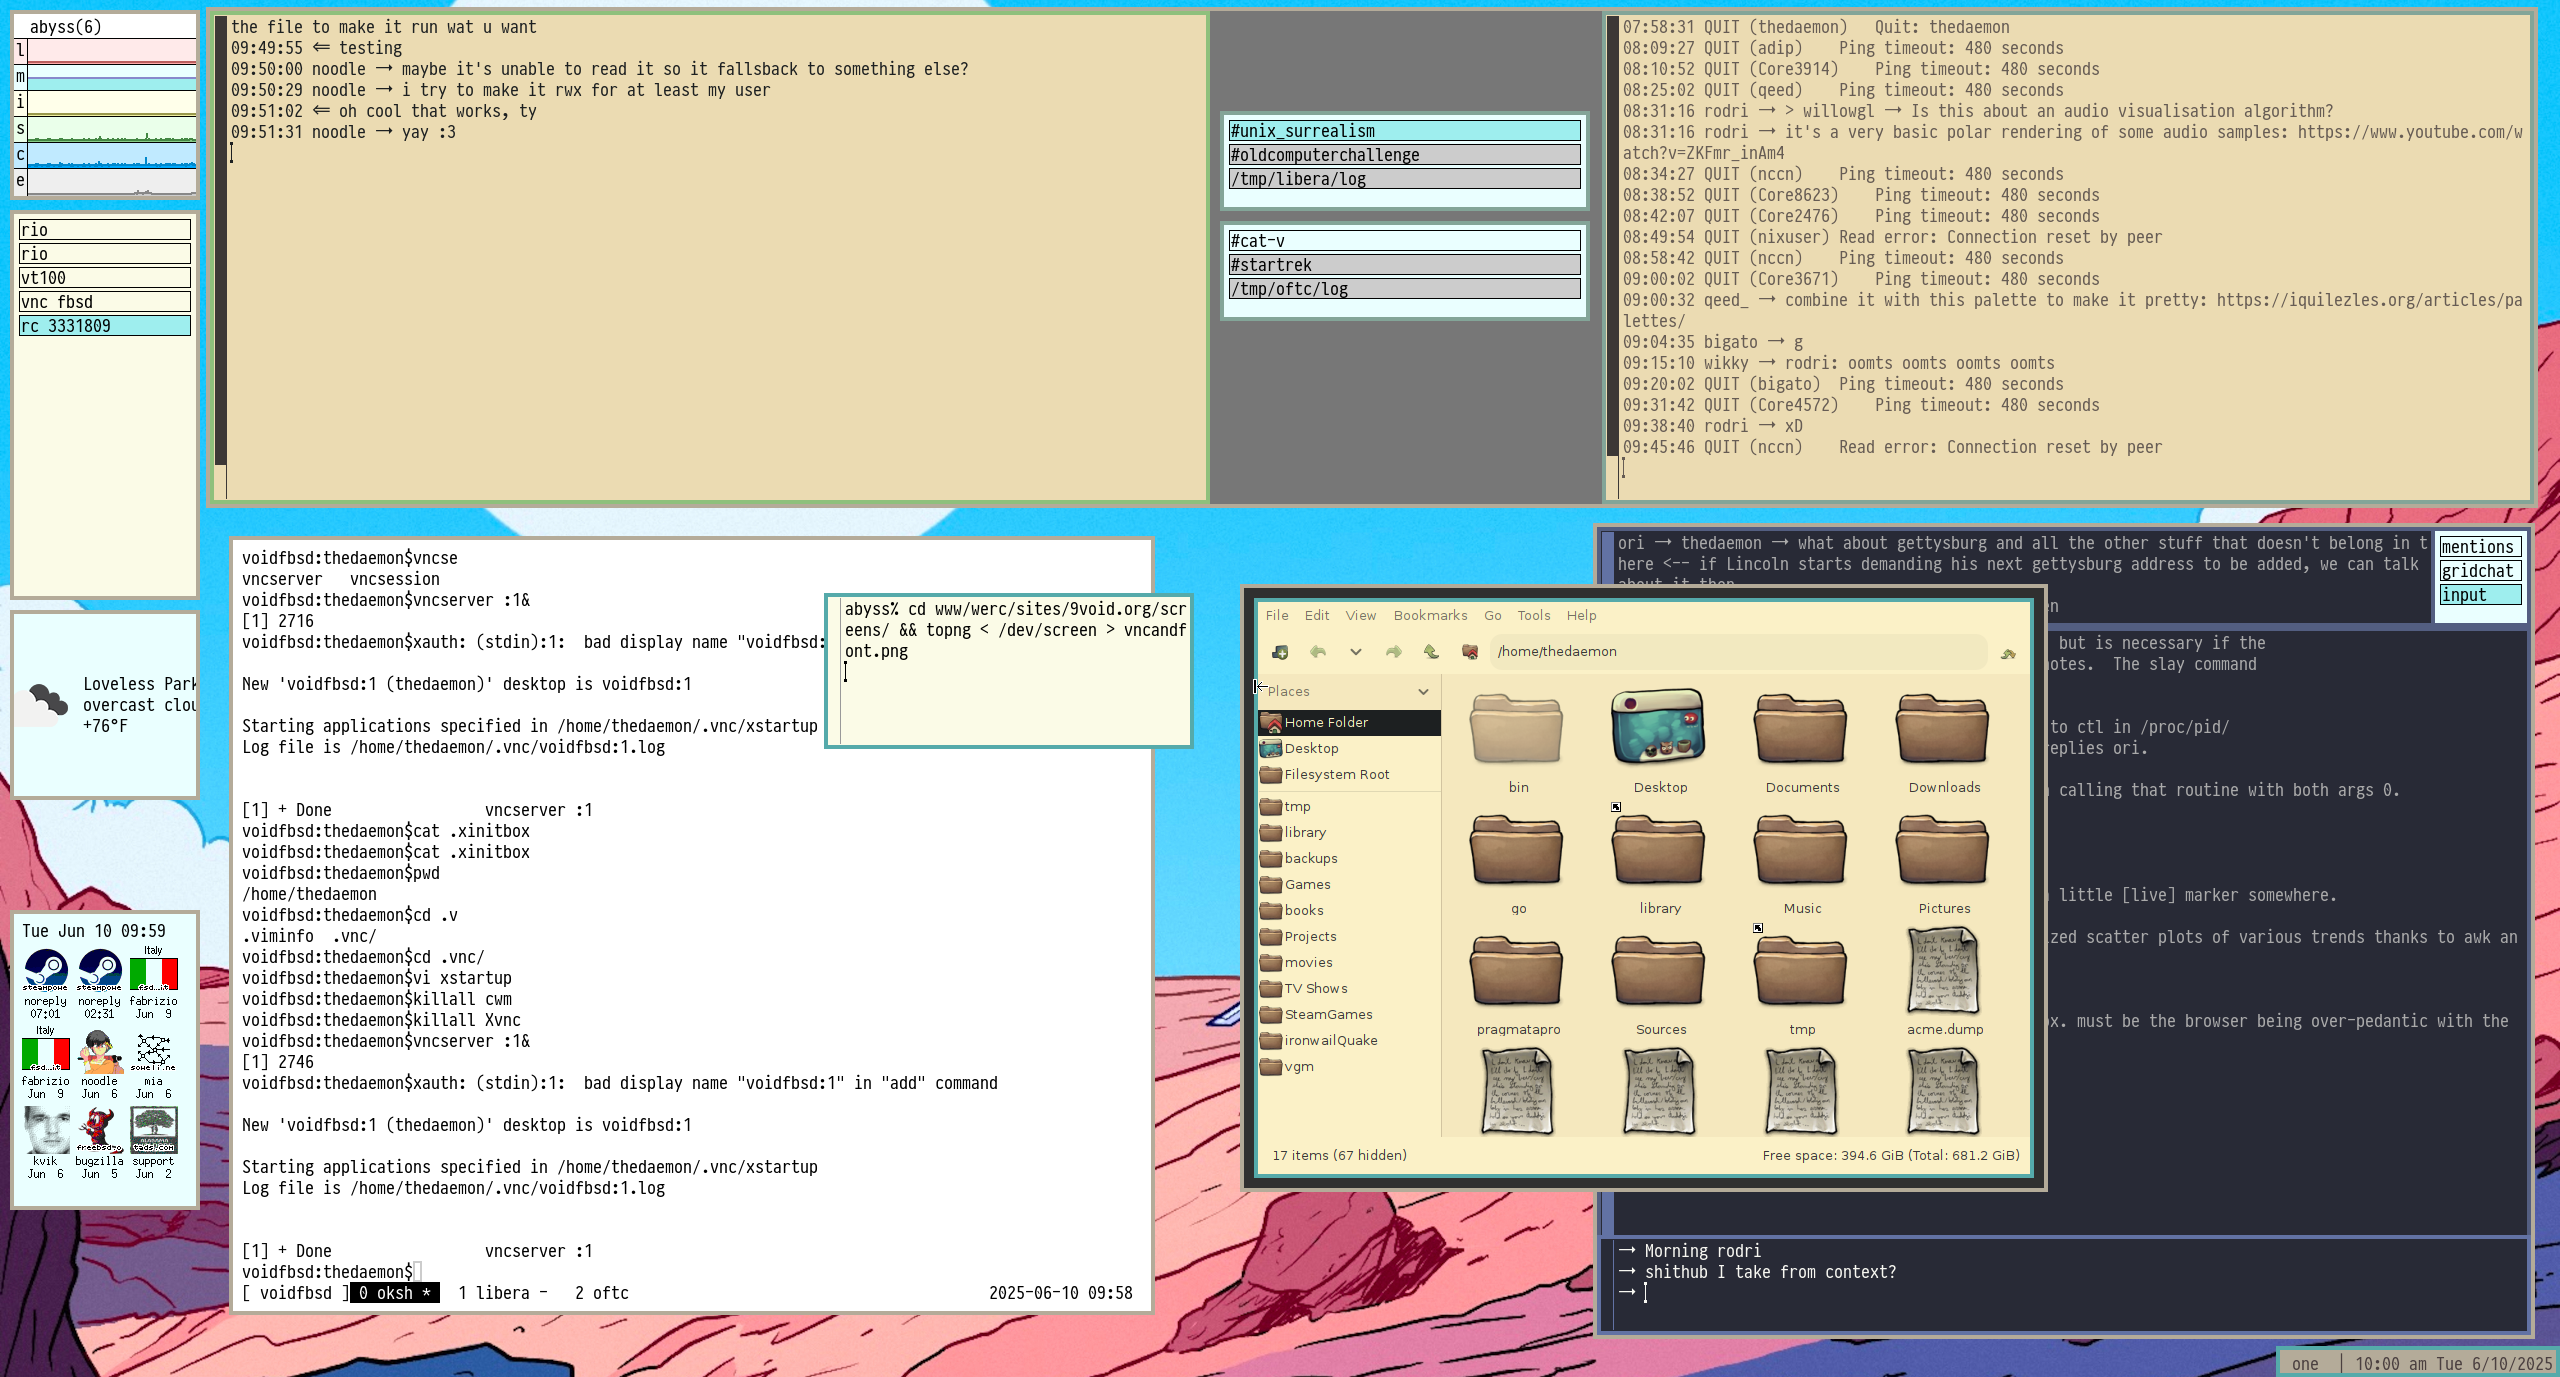This screenshot has height=1377, width=2560.
Task: Open the Tools menu
Action: click(1533, 615)
